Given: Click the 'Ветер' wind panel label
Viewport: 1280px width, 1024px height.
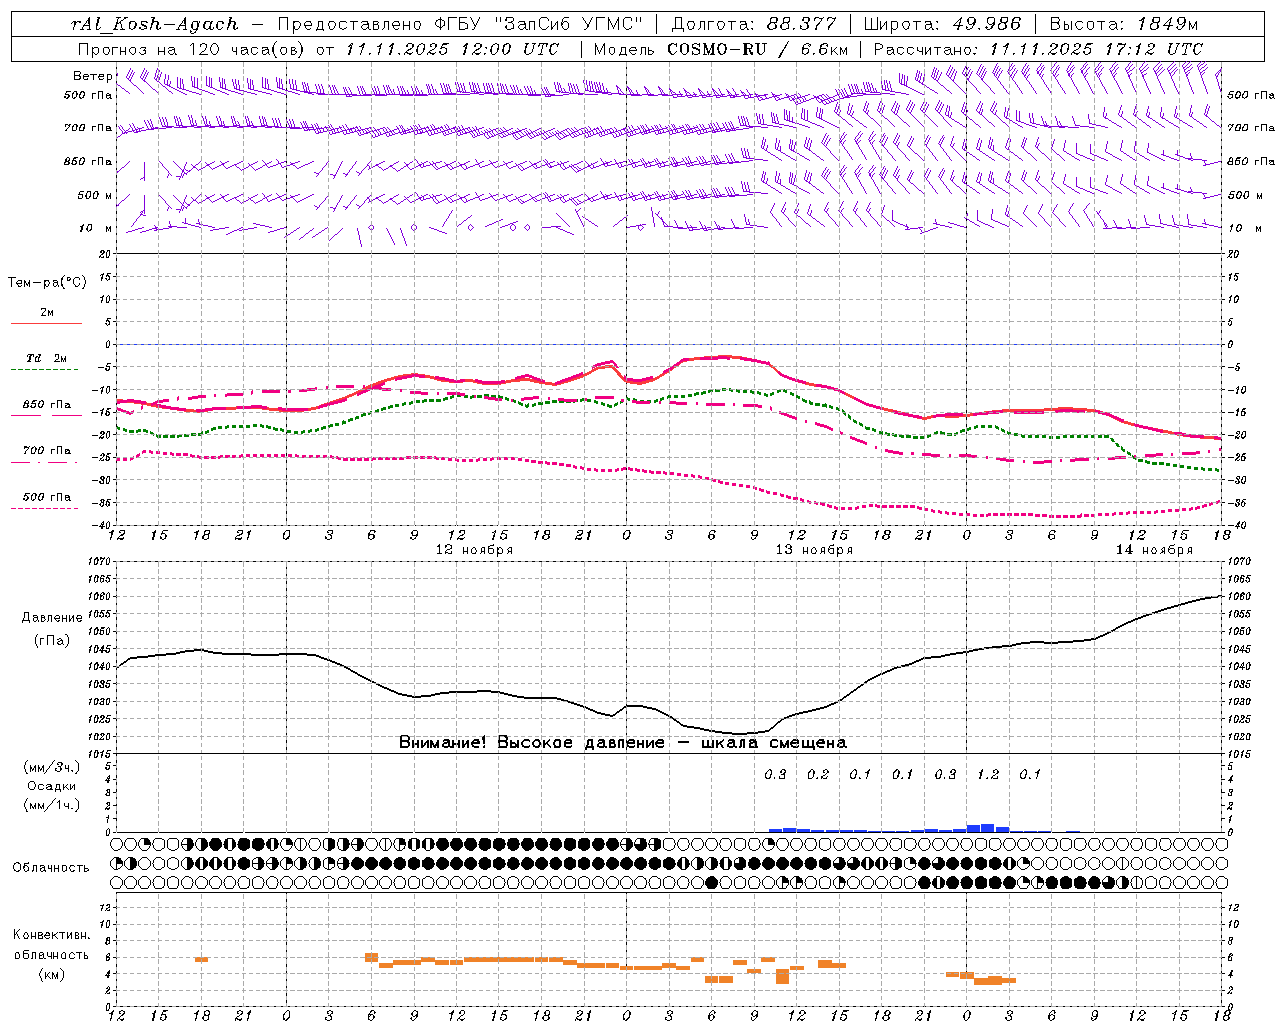Looking at the screenshot, I should tap(92, 76).
